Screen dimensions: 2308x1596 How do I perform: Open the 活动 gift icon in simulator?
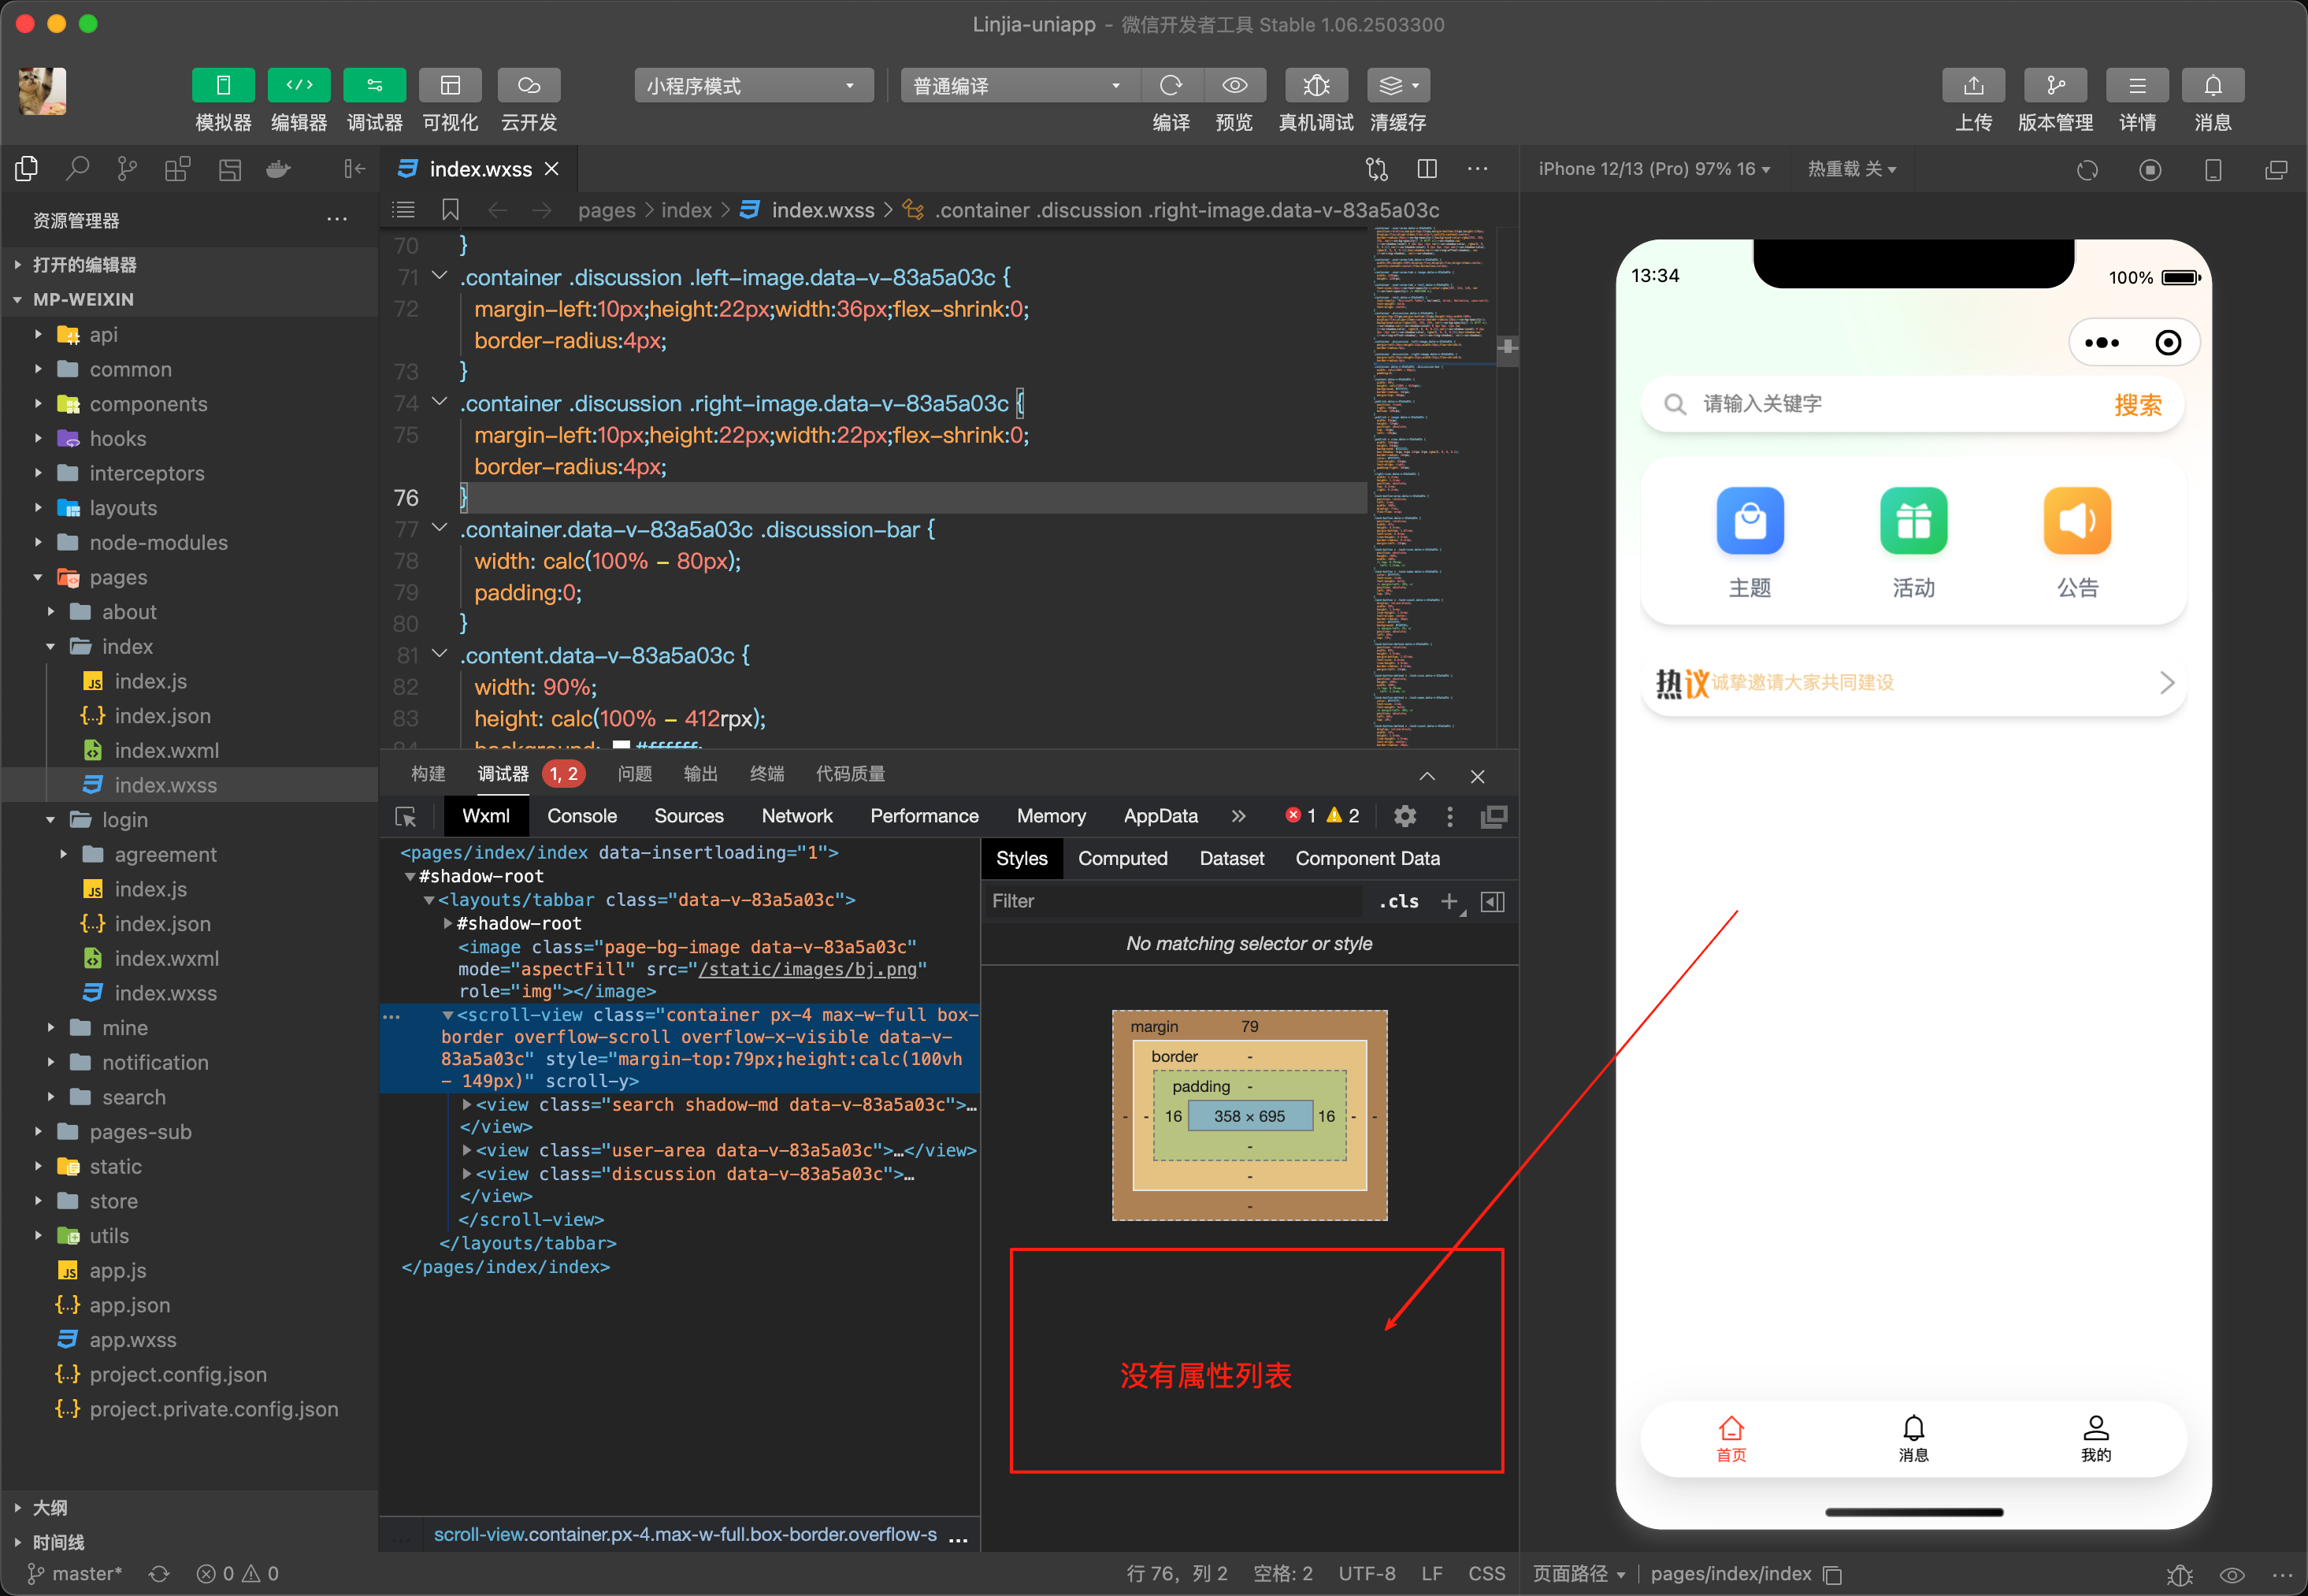pyautogui.click(x=1912, y=521)
